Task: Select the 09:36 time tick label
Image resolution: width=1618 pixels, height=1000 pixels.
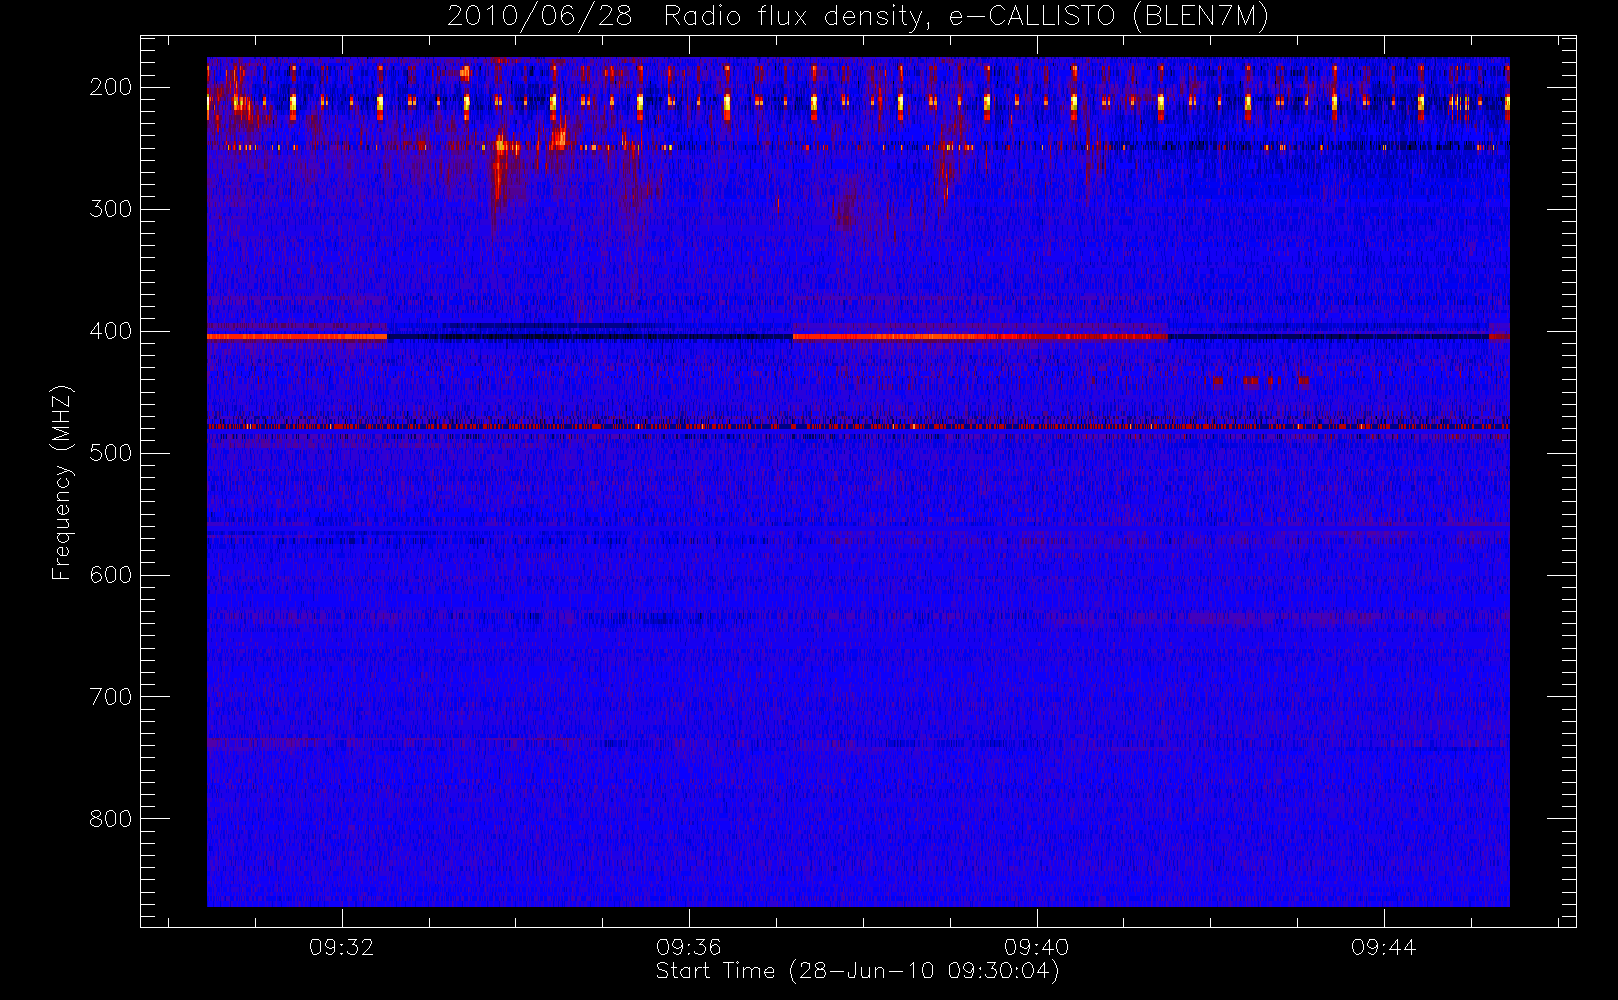Action: [x=688, y=947]
